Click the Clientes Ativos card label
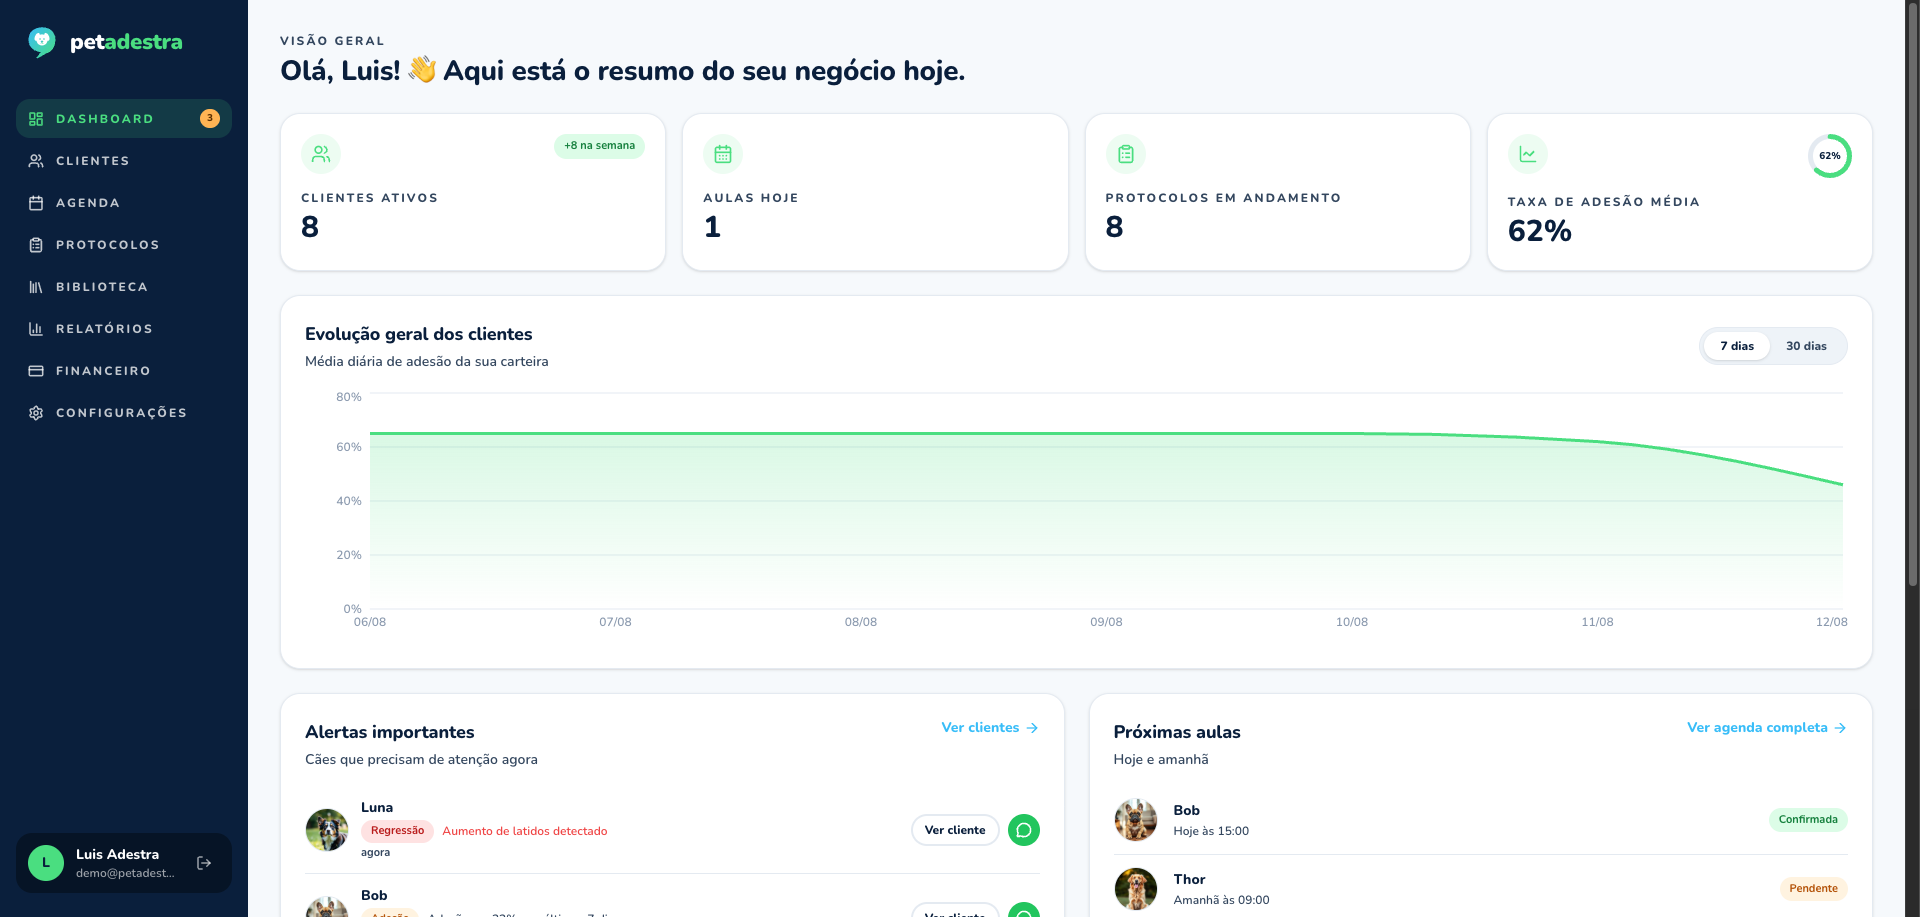Screen dimensions: 1920x917 click(x=370, y=198)
